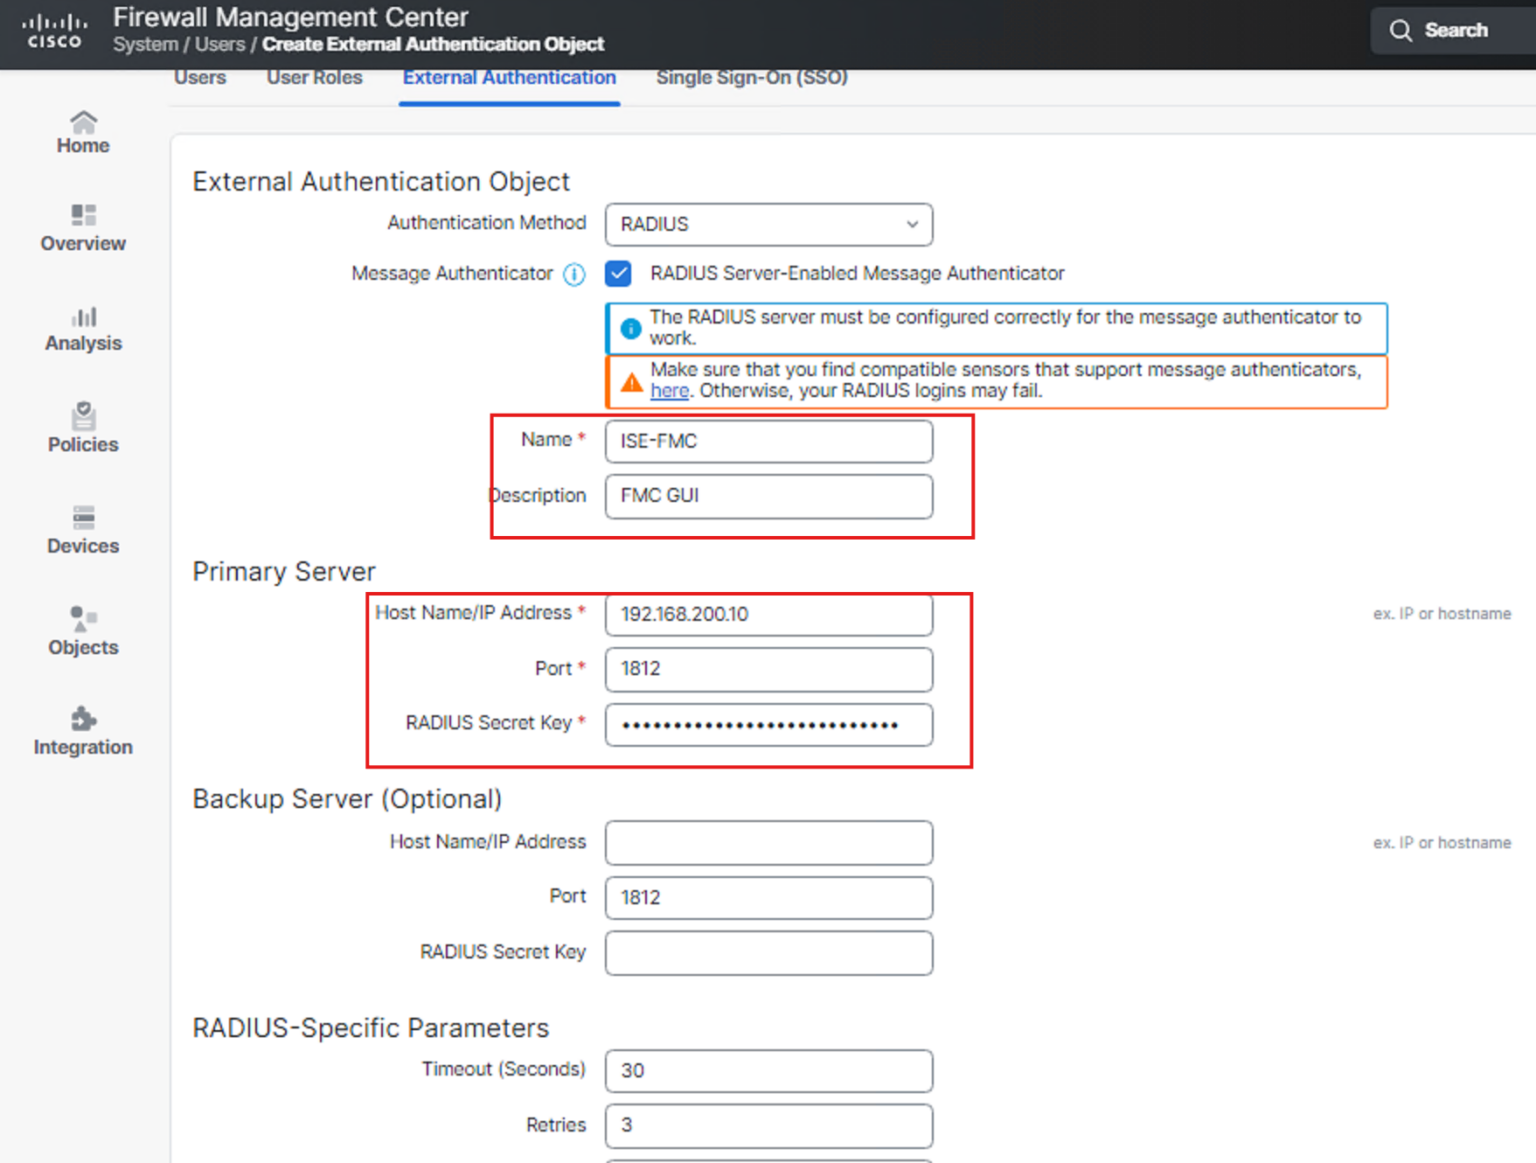1536x1163 pixels.
Task: Disable RADIUS Server-Enabled Message Authenticator
Action: point(619,273)
